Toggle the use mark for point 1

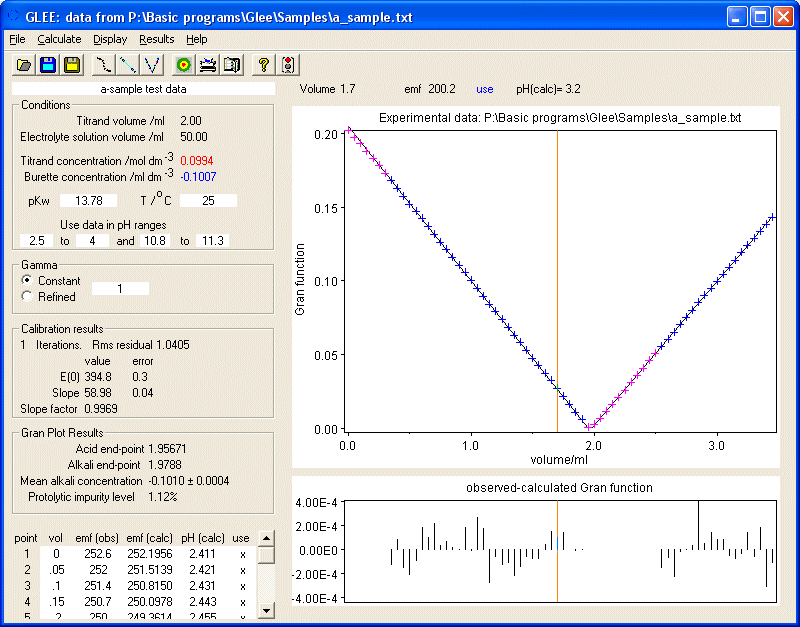pos(242,553)
